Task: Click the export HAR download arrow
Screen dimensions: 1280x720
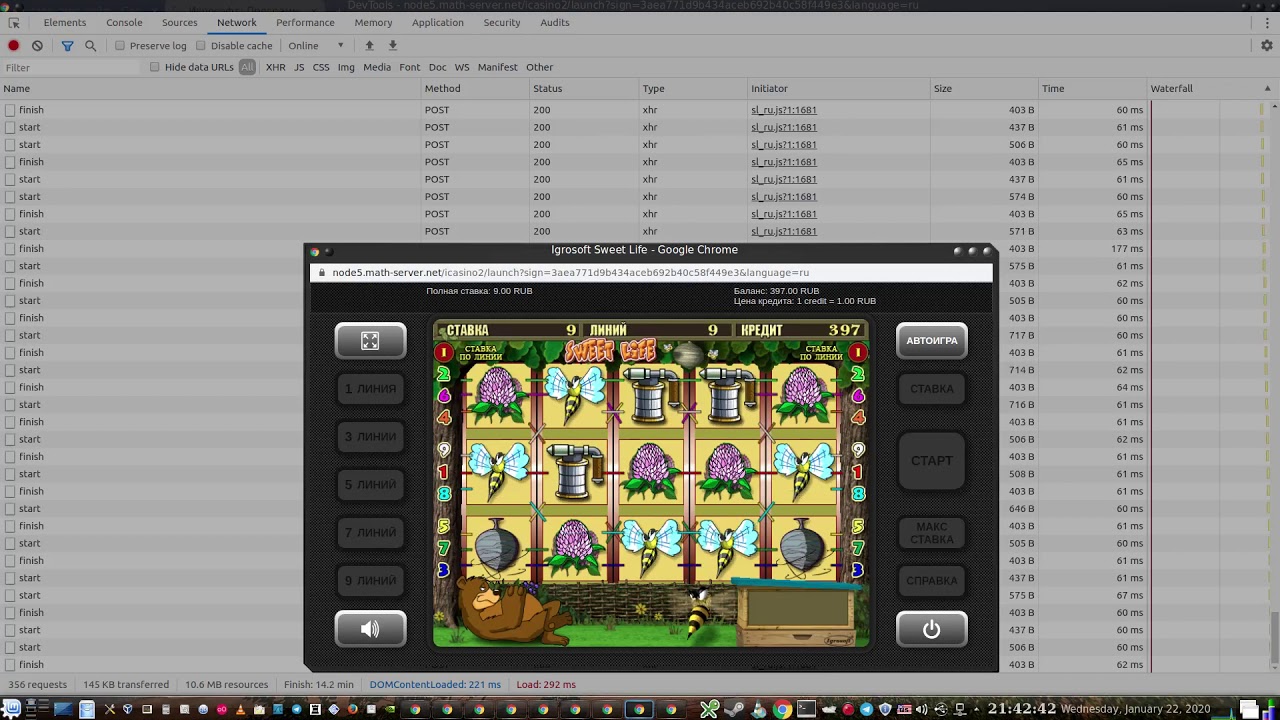Action: point(392,46)
